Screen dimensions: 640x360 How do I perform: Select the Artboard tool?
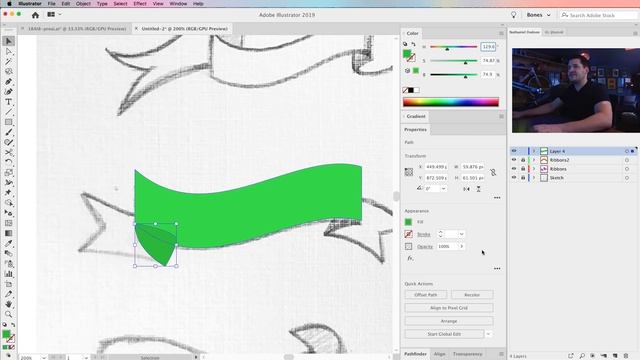(x=9, y=284)
